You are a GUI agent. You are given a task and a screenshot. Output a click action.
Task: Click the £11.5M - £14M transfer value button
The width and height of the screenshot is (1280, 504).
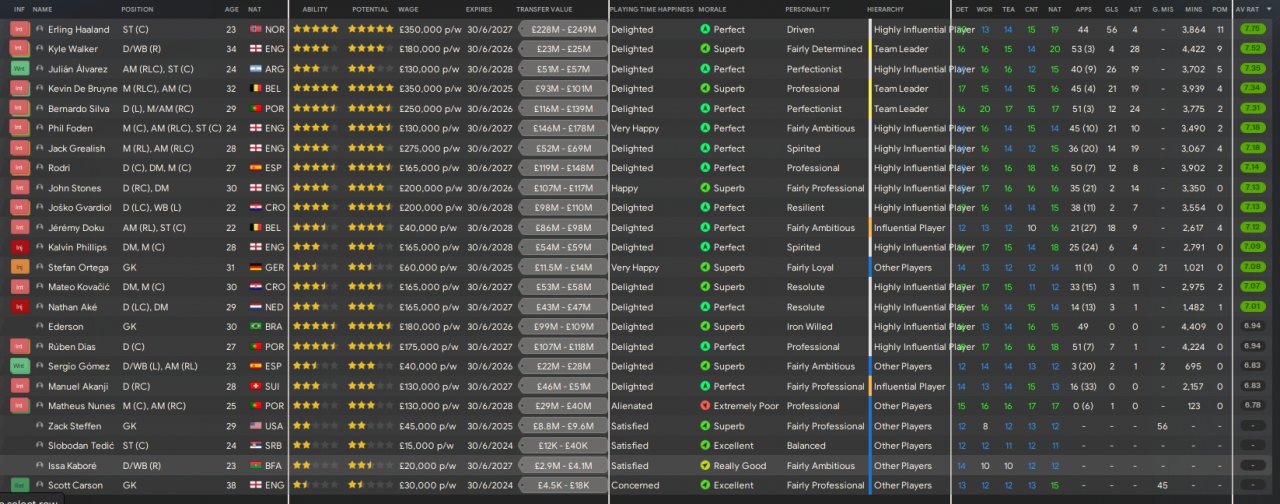coord(563,267)
